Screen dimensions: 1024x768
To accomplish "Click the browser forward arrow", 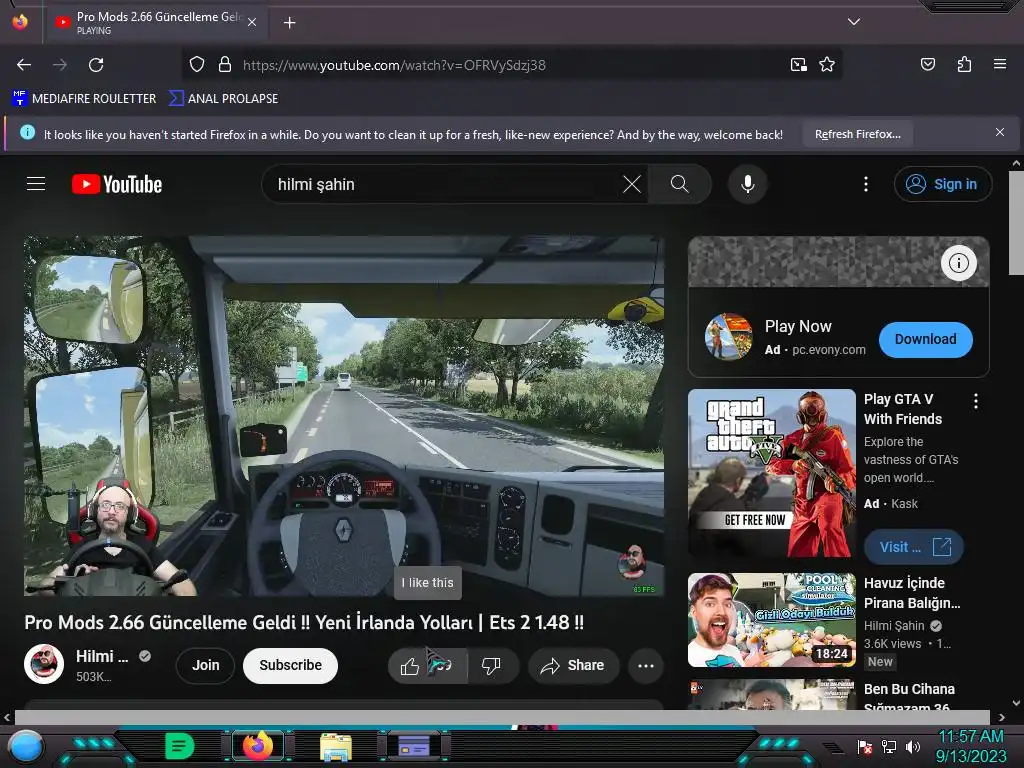I will (60, 65).
